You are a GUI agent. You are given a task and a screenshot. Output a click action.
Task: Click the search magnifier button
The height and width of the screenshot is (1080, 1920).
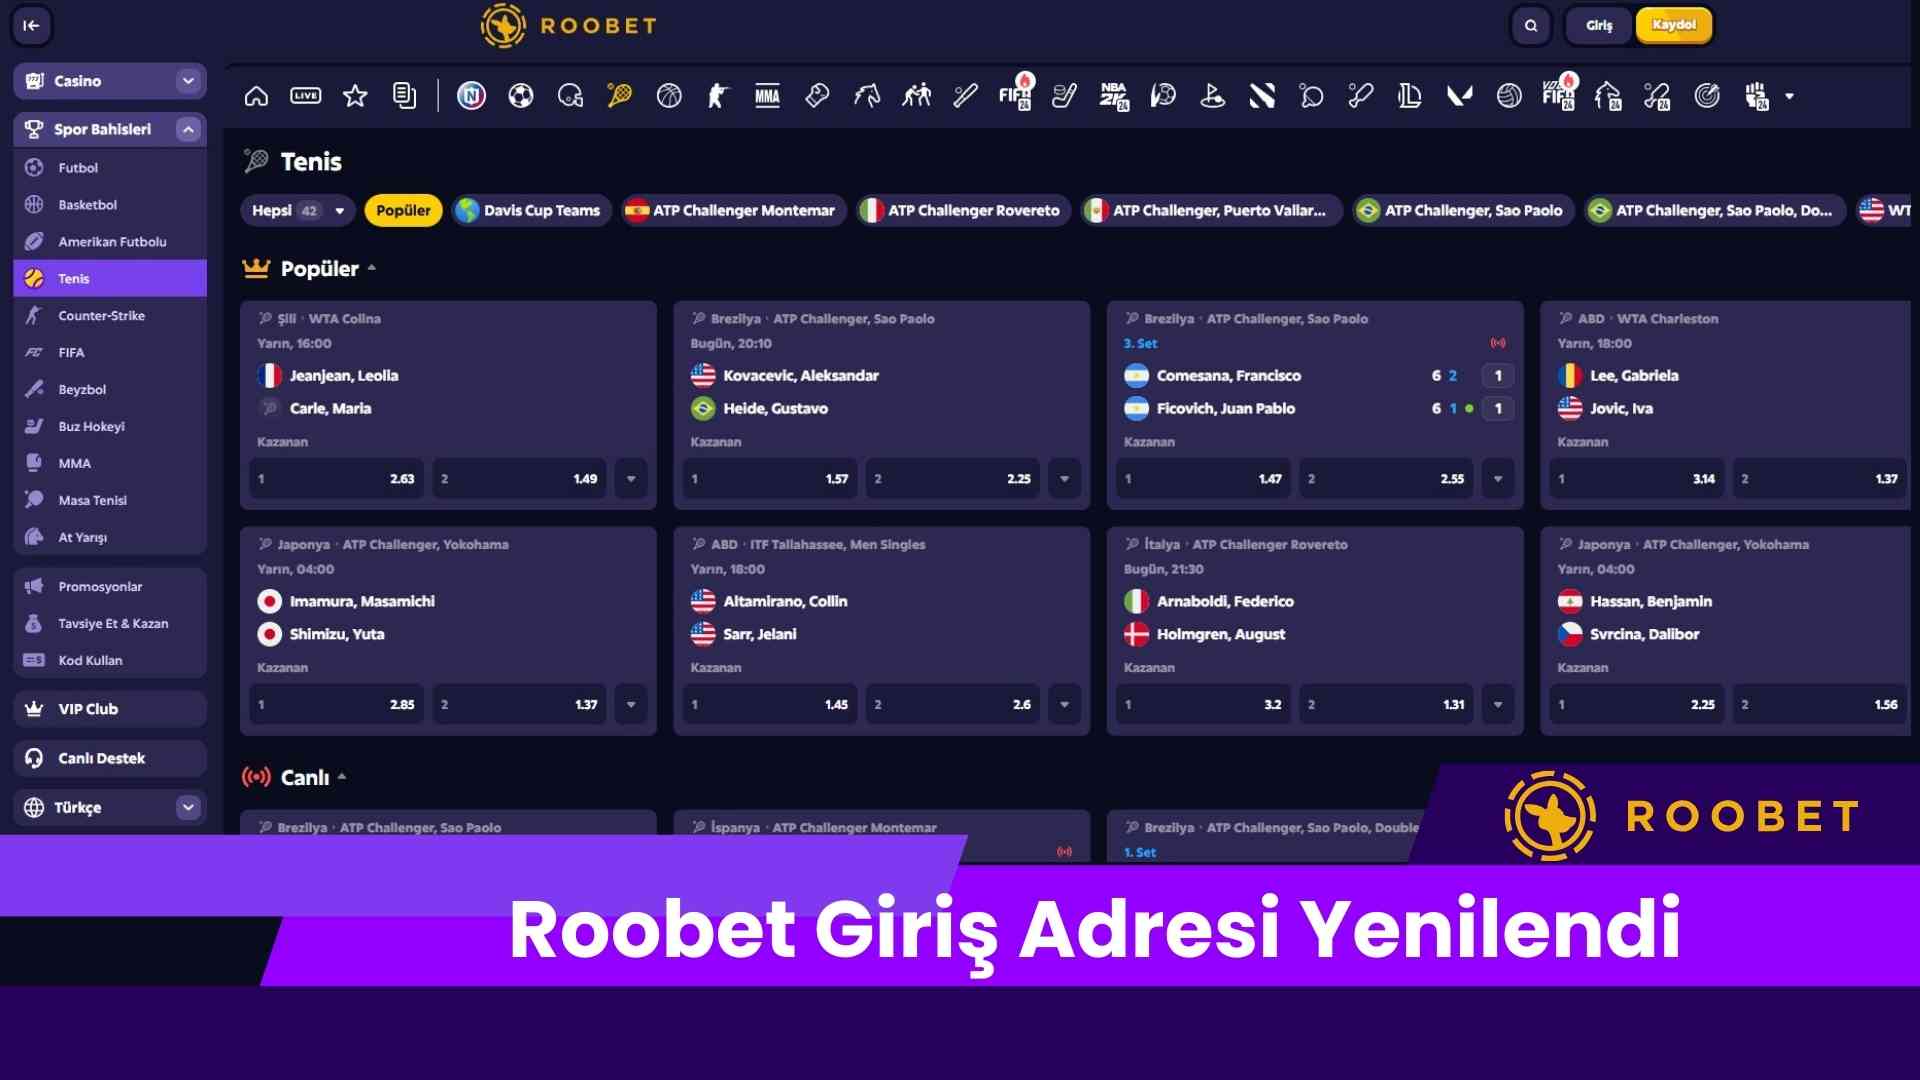coord(1531,26)
